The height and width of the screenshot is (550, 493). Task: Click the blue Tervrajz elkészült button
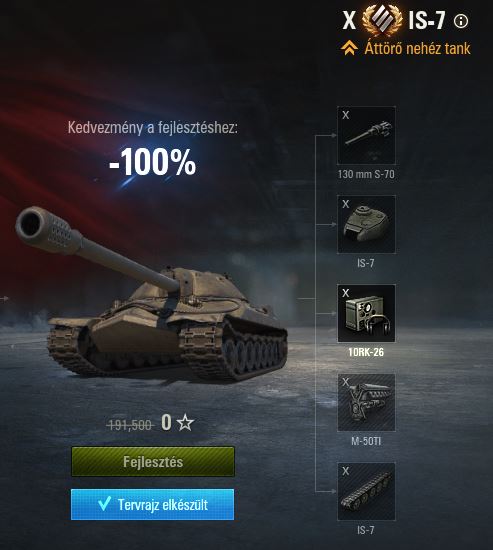tap(153, 504)
